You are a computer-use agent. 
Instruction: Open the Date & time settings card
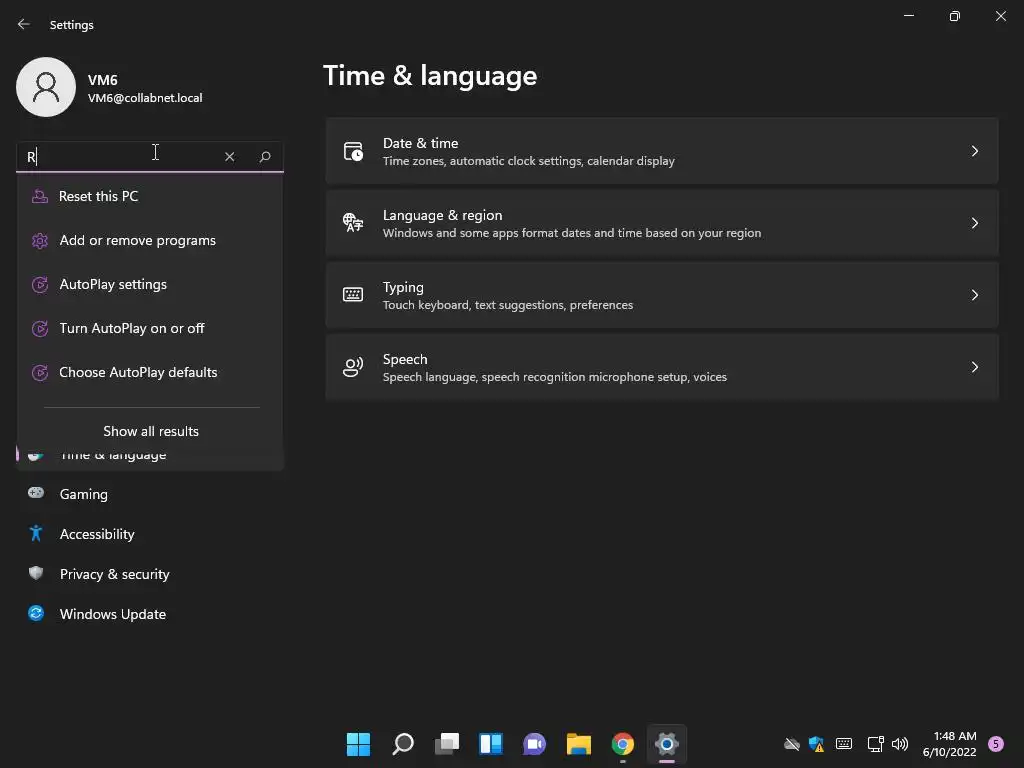point(662,151)
